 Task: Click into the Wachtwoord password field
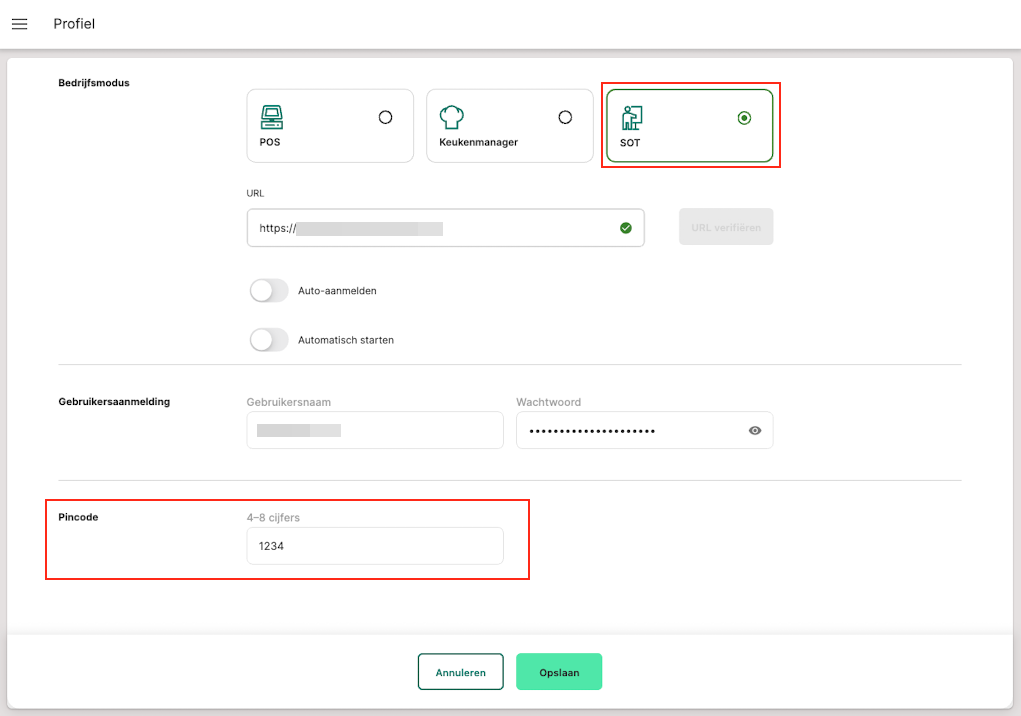[x=630, y=430]
